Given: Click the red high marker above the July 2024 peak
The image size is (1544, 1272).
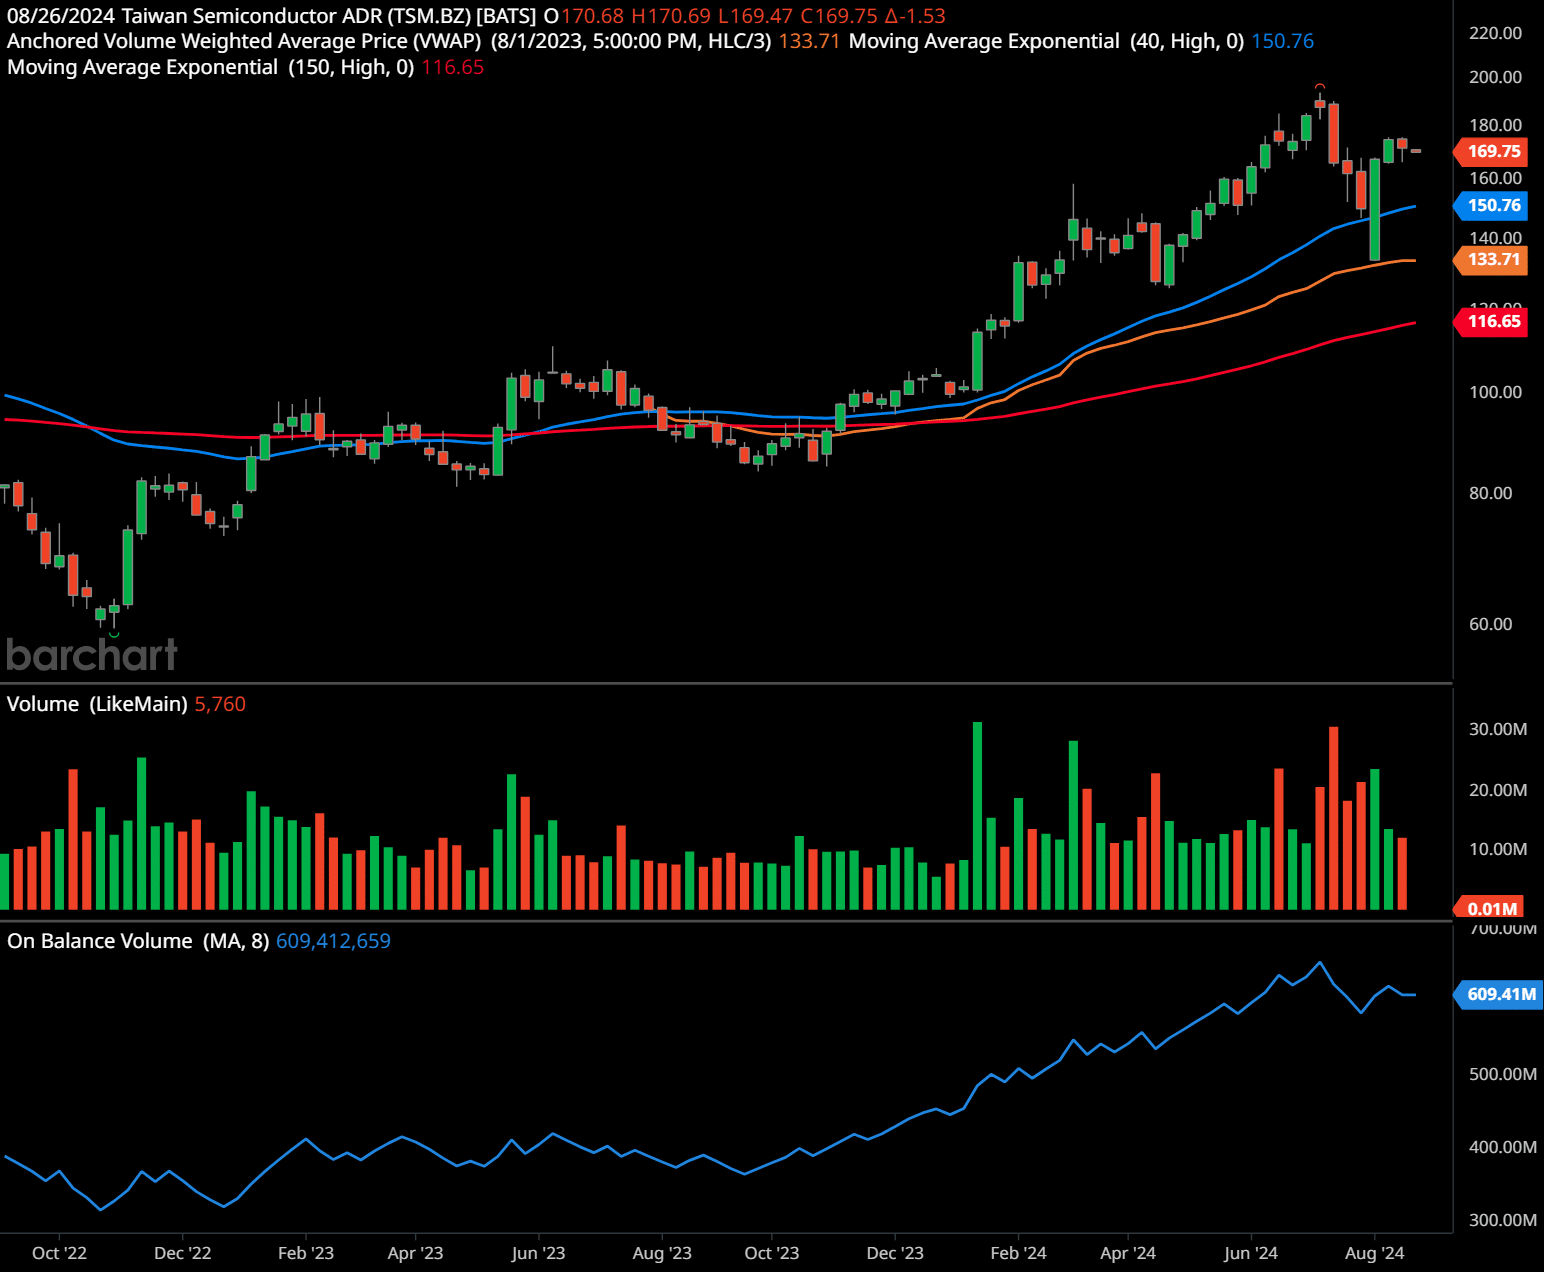Looking at the screenshot, I should 1320,87.
